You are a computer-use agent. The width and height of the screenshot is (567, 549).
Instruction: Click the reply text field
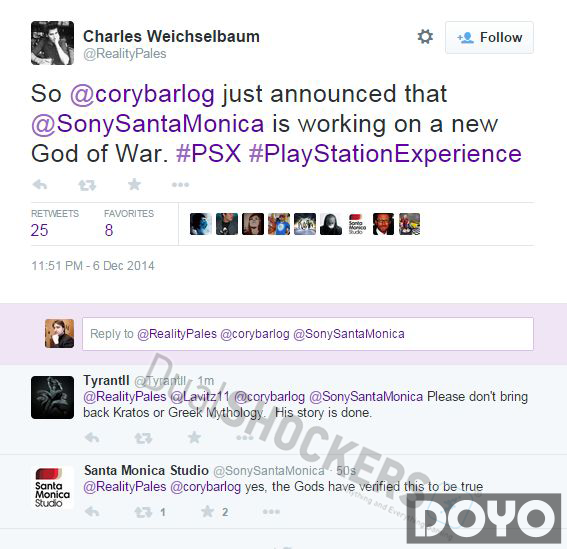pos(308,334)
